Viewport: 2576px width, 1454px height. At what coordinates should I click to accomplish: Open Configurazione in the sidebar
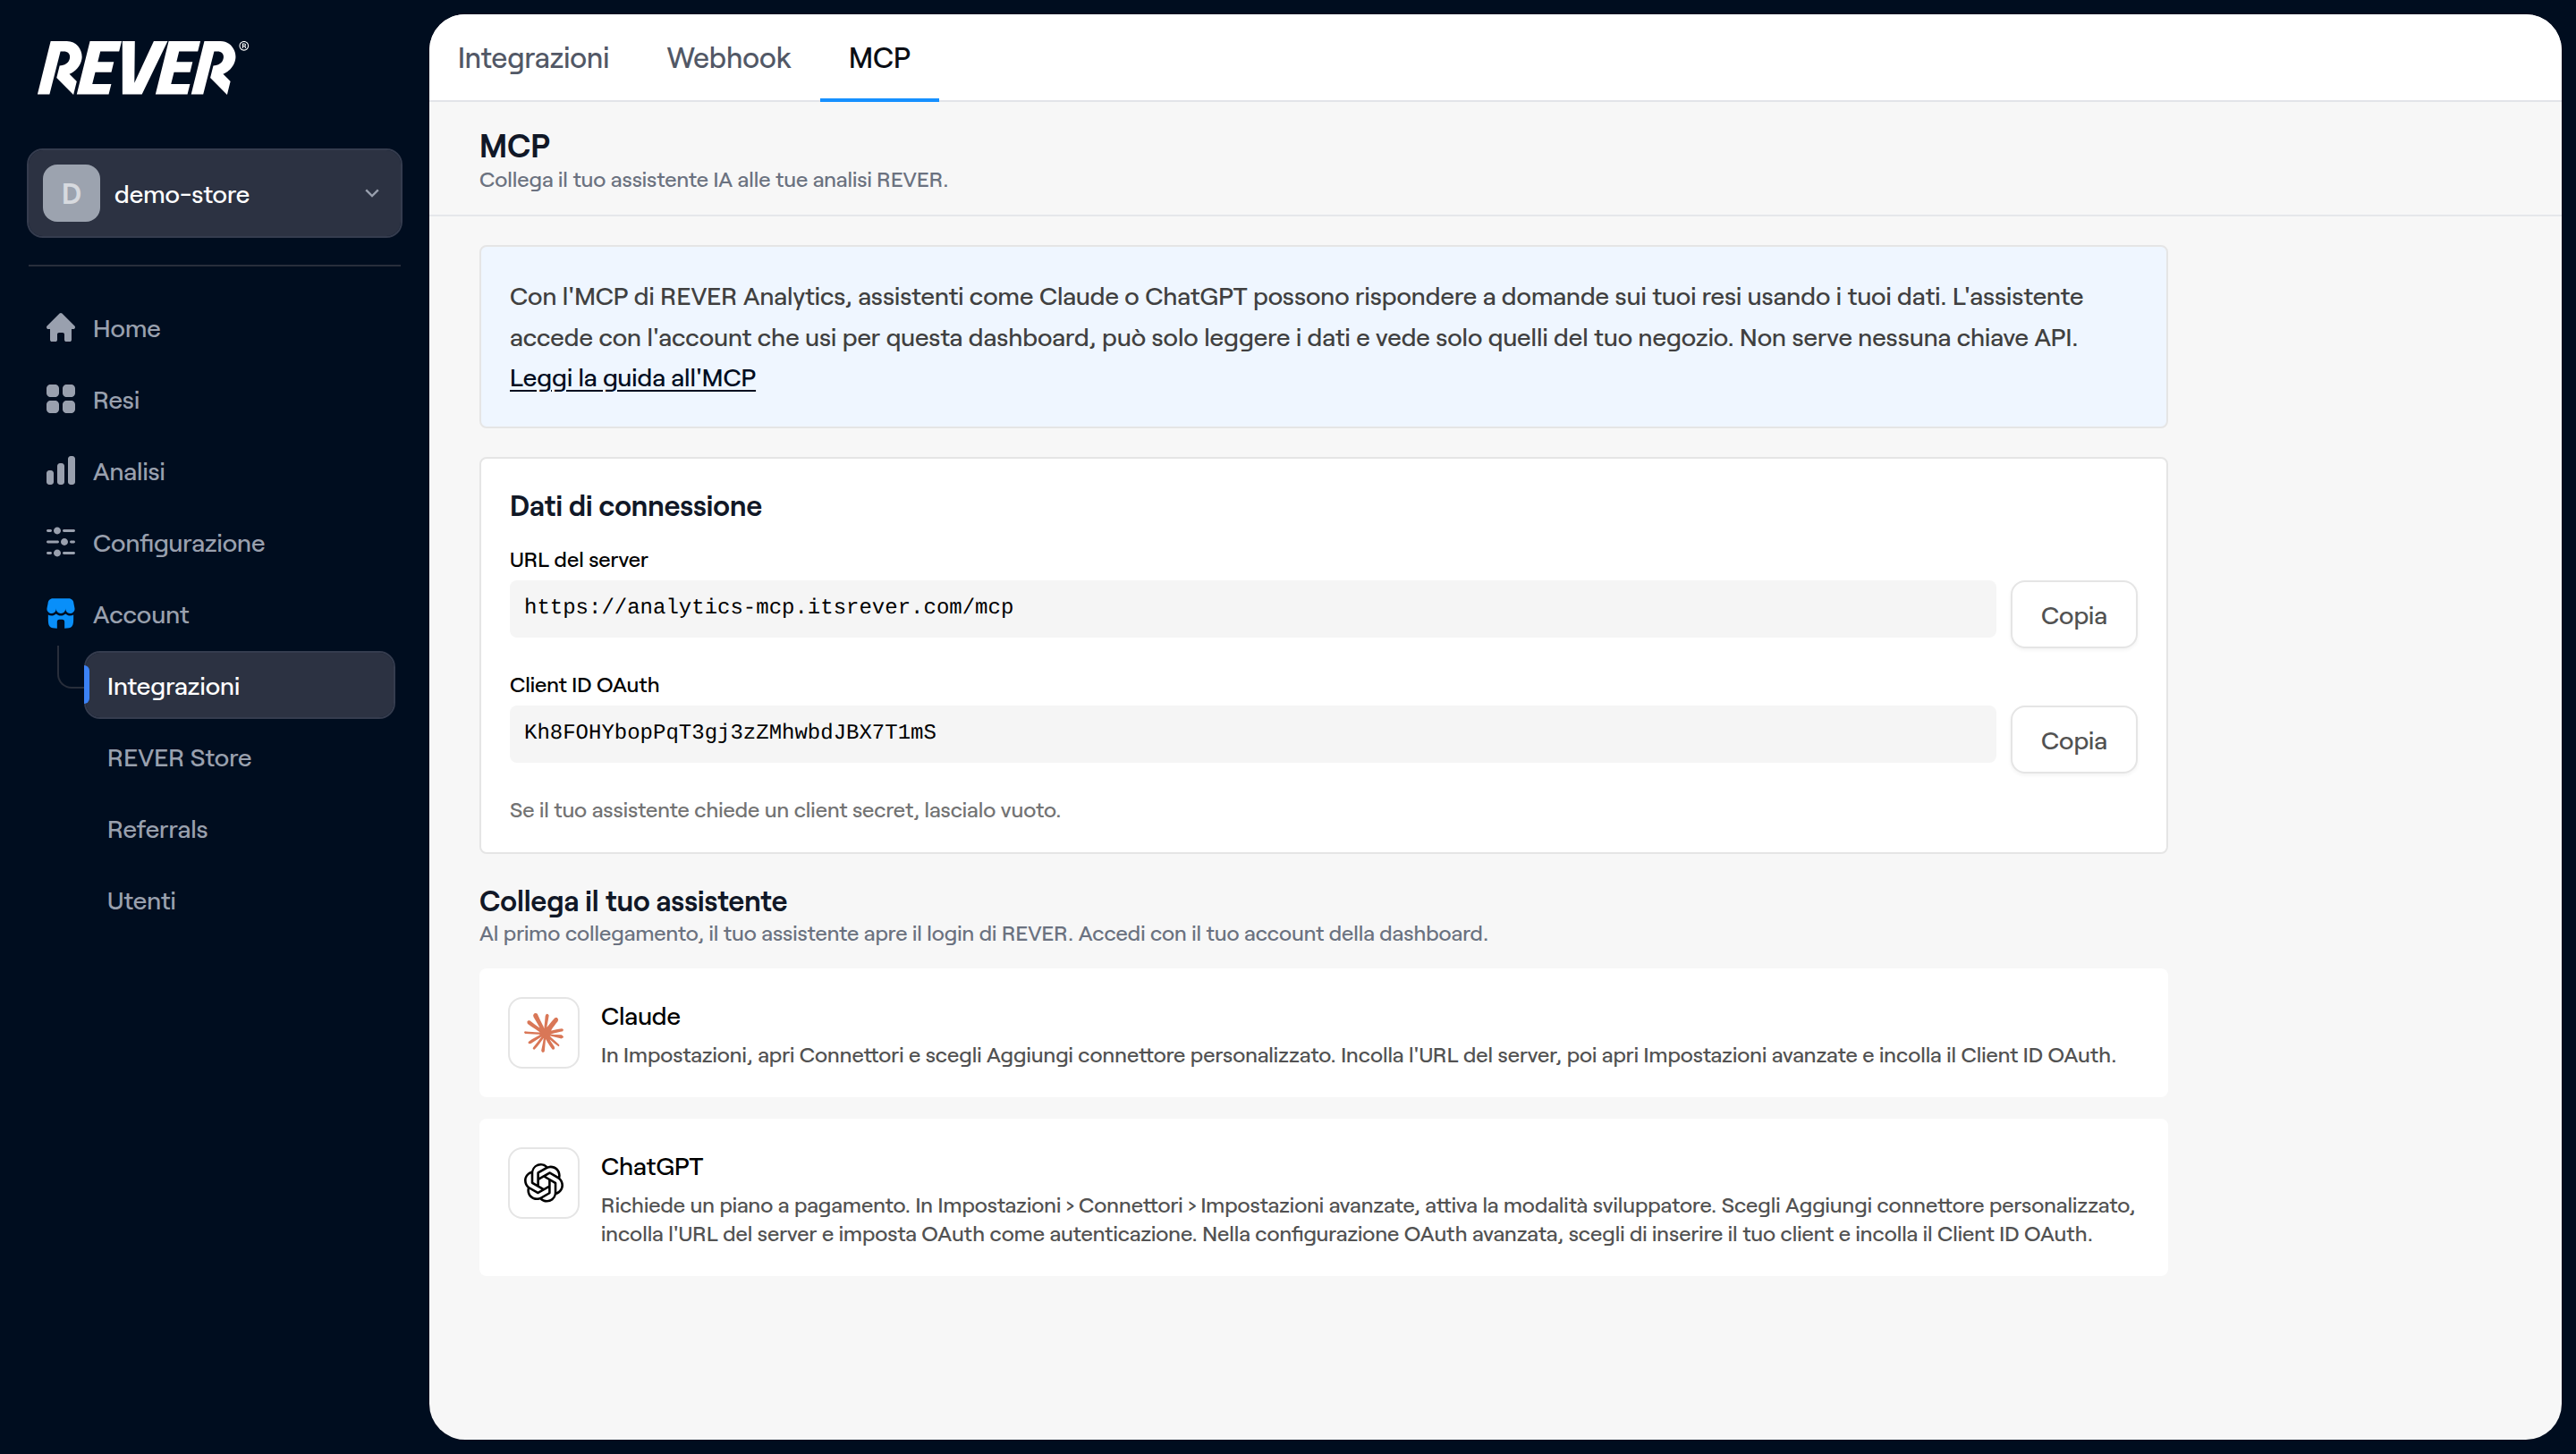(x=179, y=543)
